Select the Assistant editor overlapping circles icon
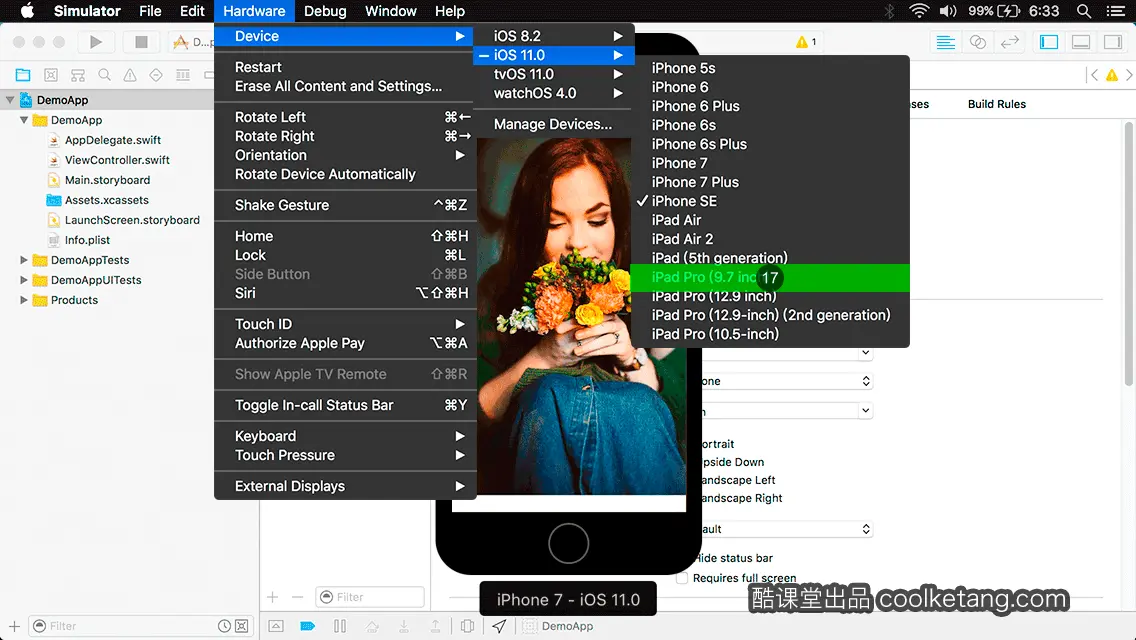The image size is (1136, 640). (977, 42)
